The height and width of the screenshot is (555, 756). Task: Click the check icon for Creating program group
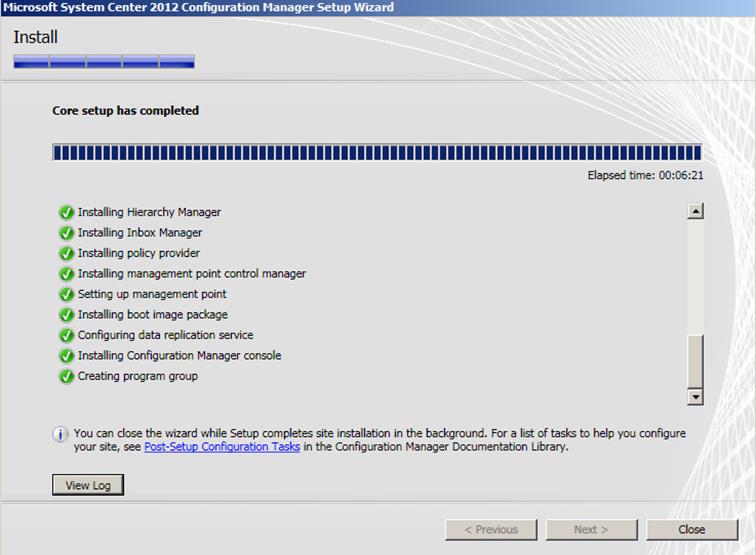tap(66, 377)
